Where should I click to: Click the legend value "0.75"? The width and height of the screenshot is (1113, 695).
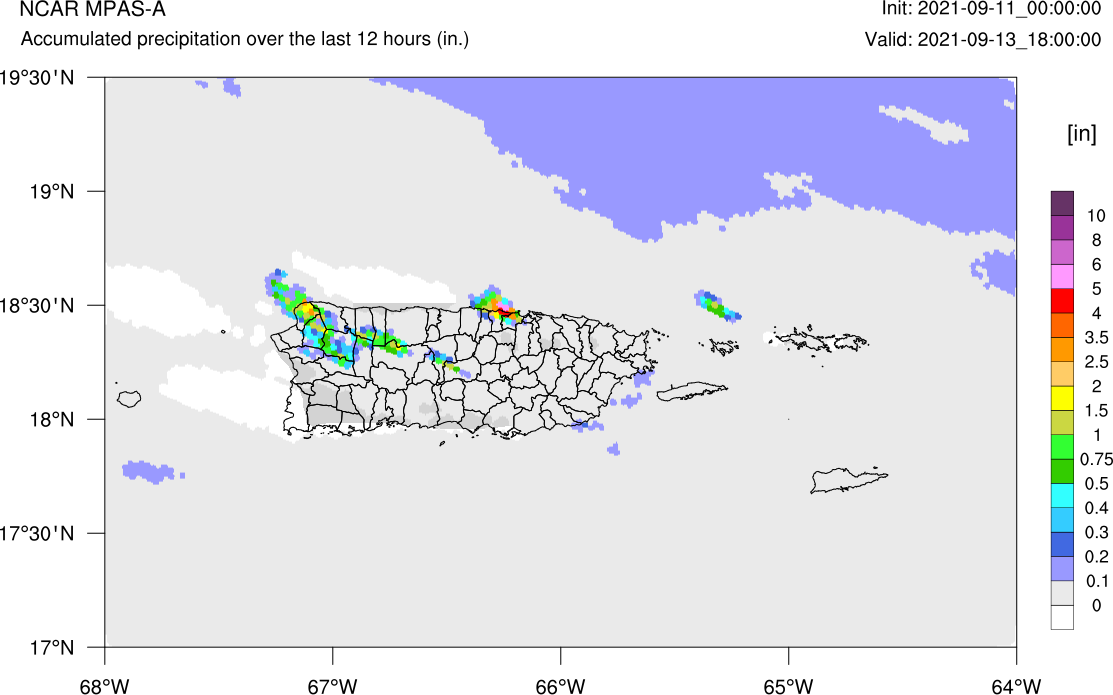(1096, 459)
